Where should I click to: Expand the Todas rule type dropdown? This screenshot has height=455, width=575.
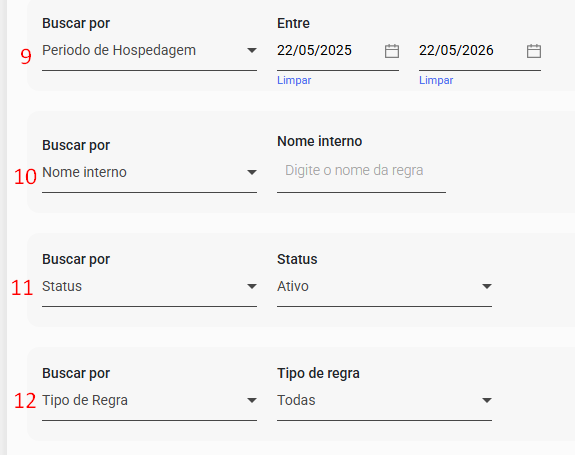pyautogui.click(x=384, y=401)
